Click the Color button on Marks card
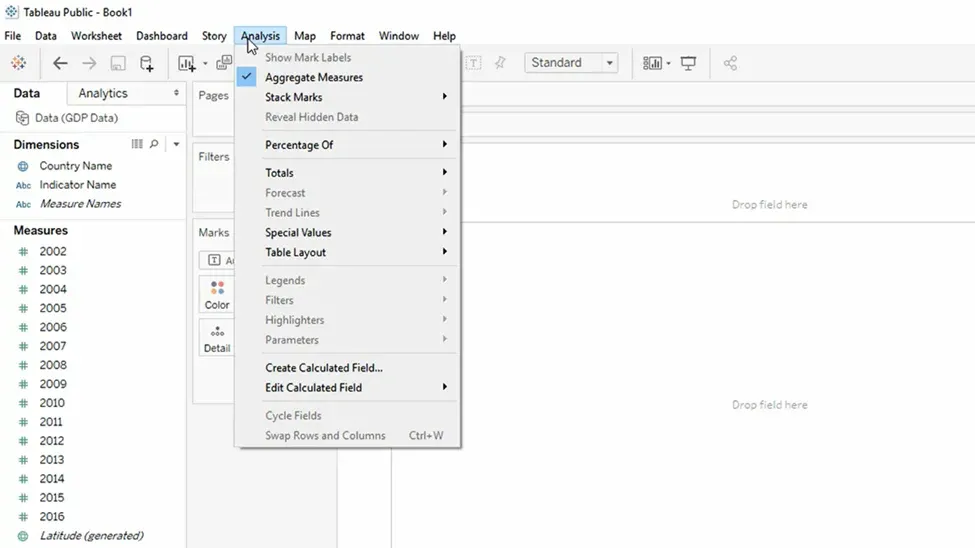The image size is (975, 548). [x=217, y=294]
